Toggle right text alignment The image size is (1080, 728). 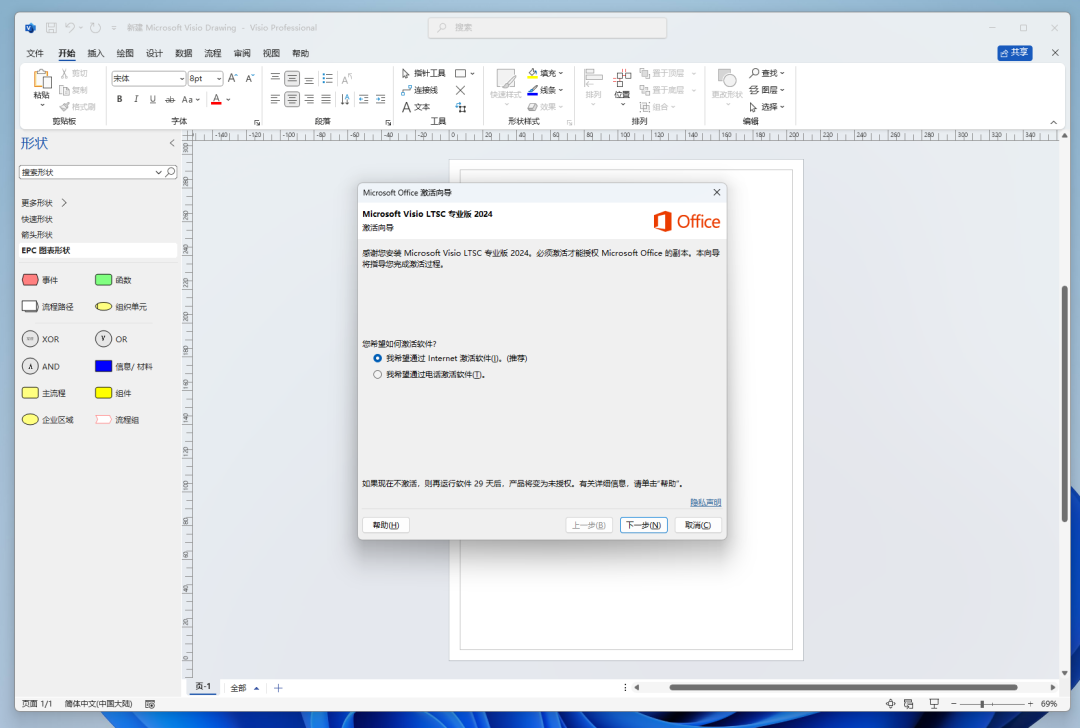[x=309, y=100]
